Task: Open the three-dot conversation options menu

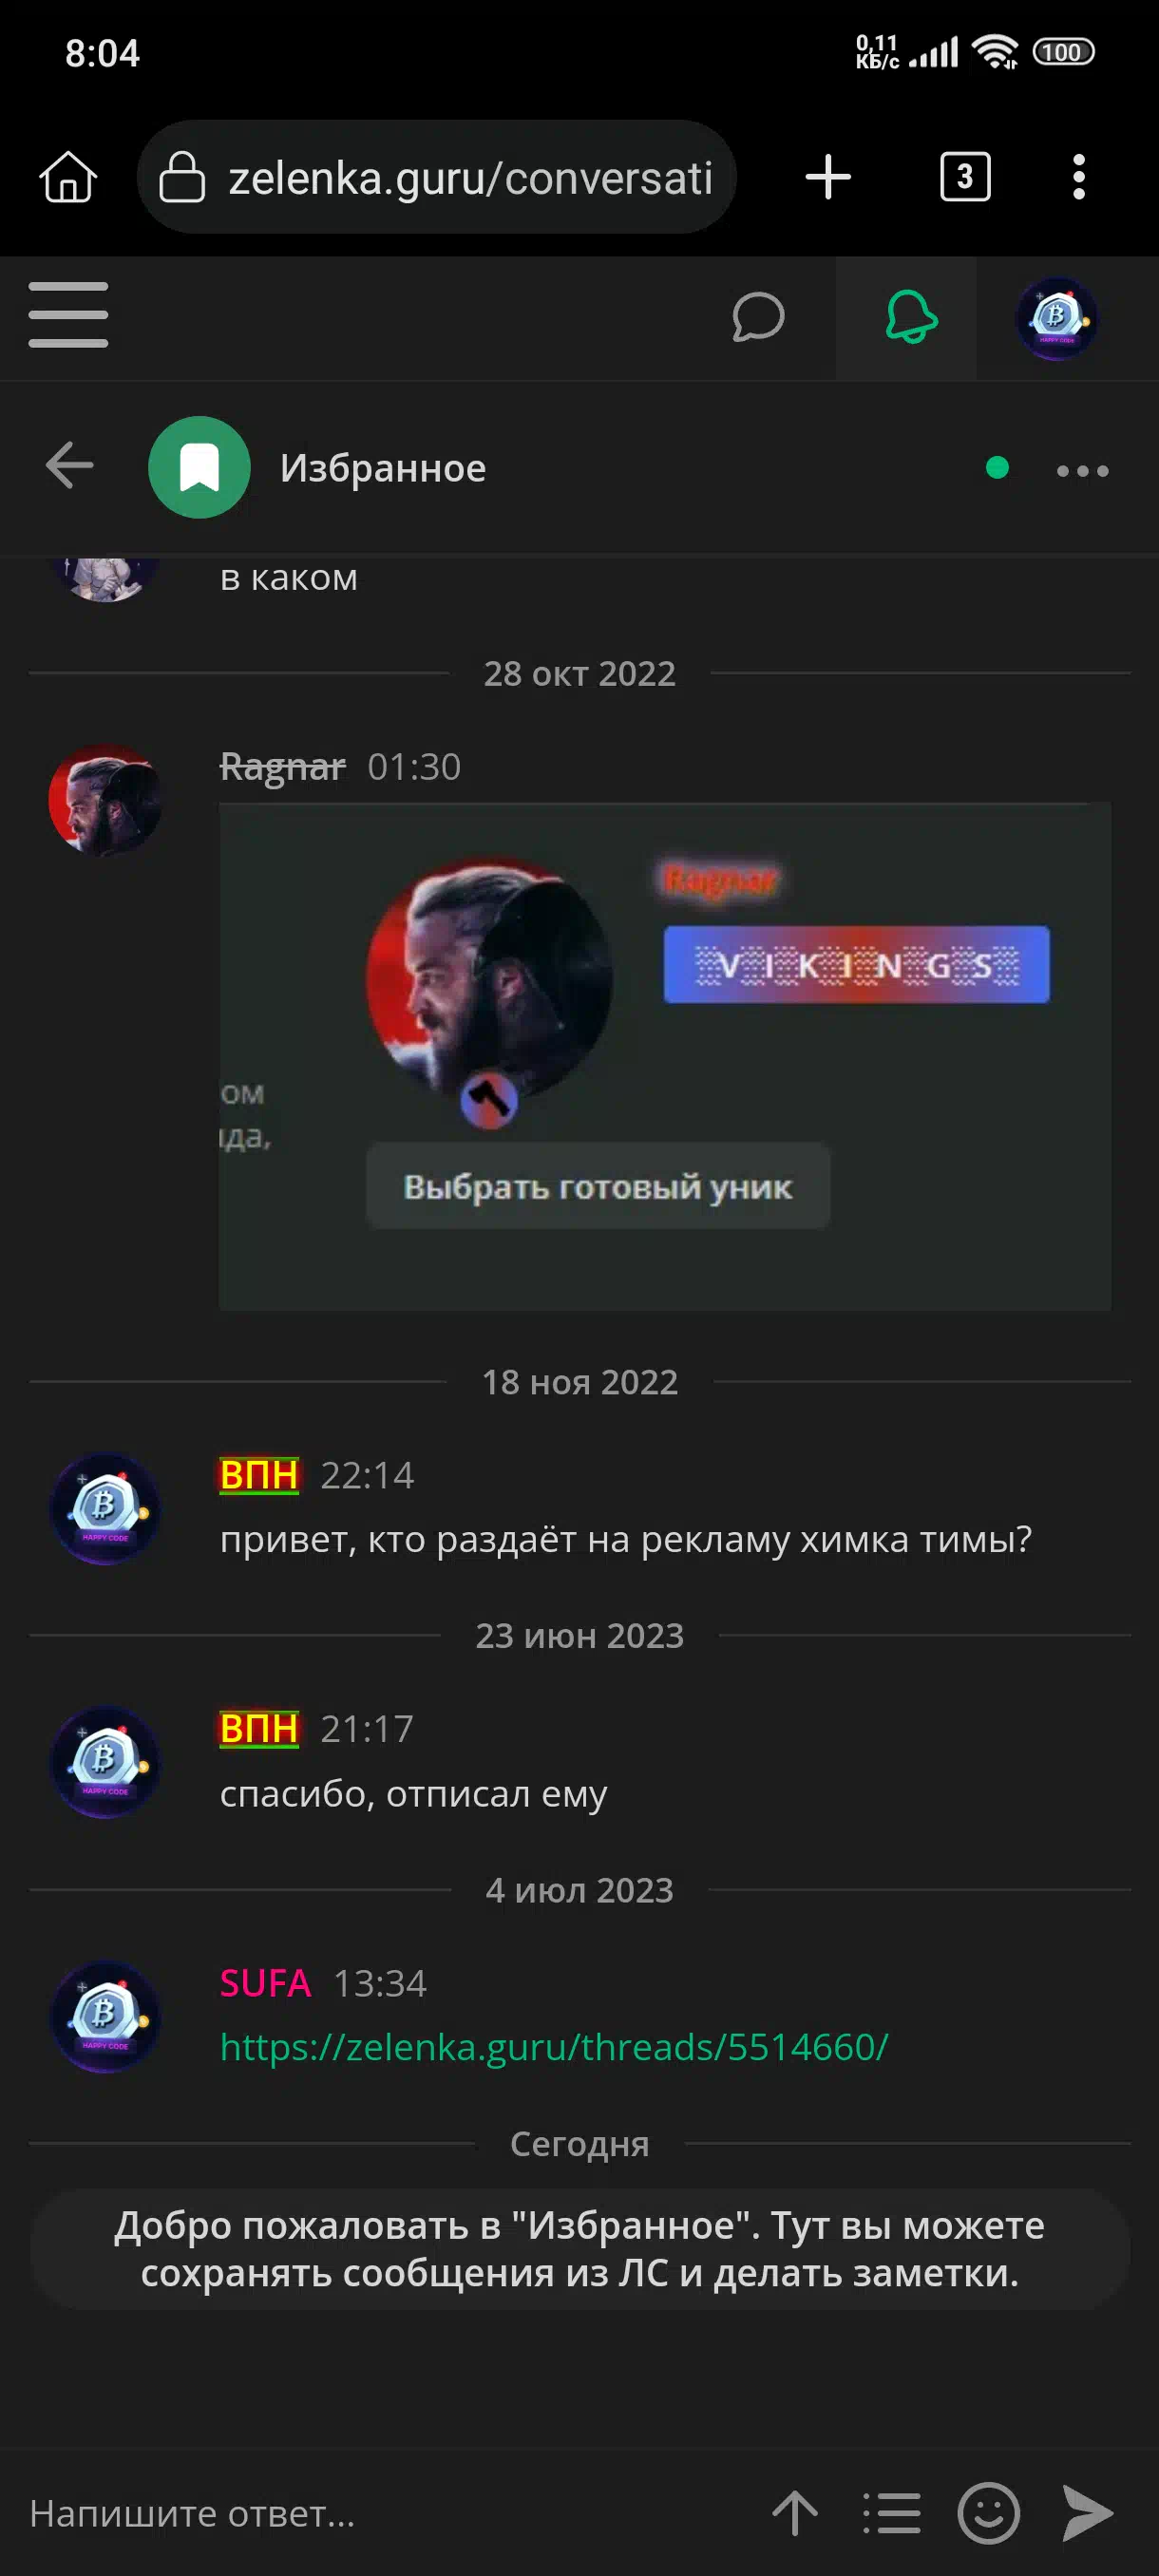Action: (x=1083, y=470)
